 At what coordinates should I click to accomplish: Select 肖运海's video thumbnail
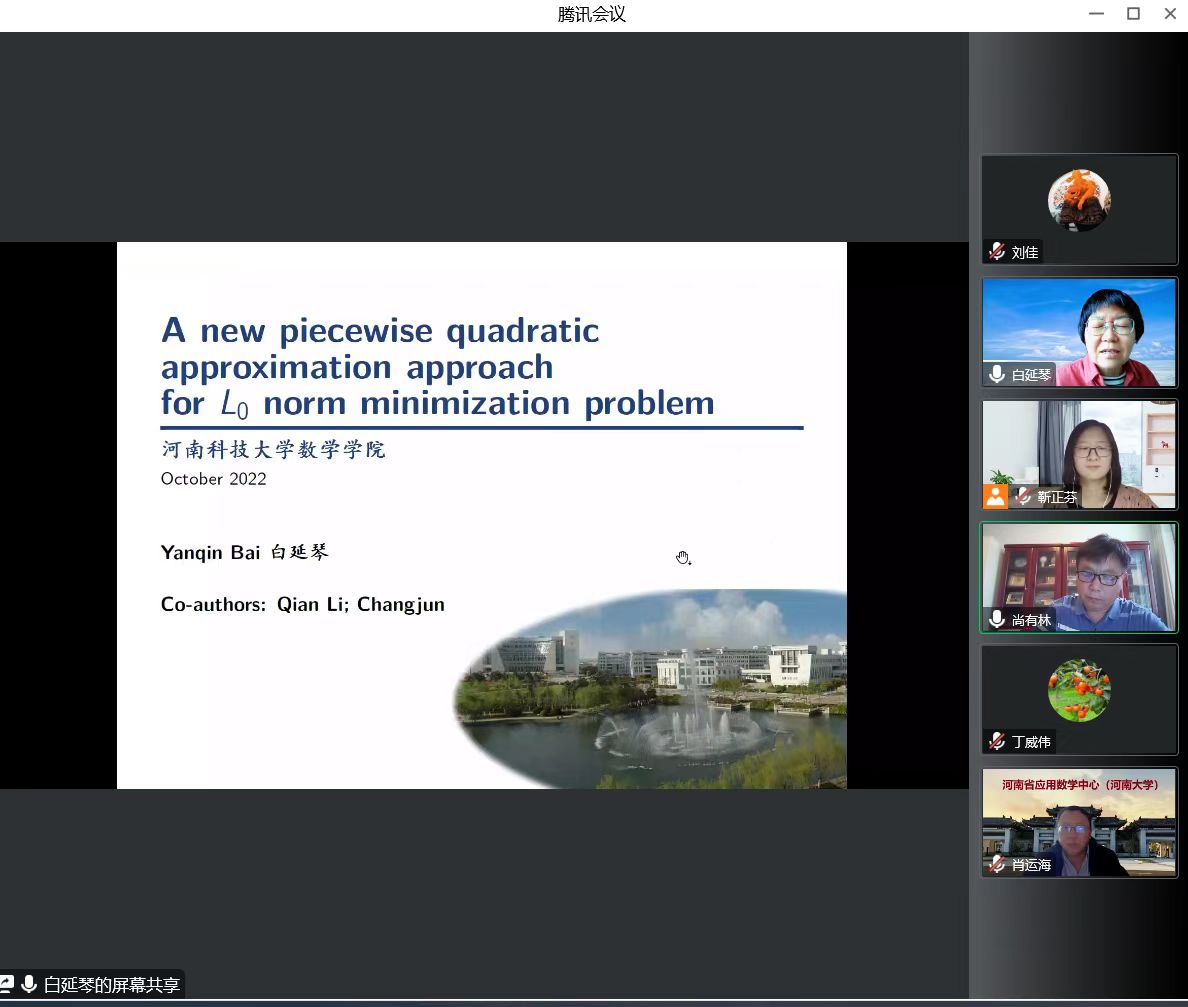[1079, 822]
